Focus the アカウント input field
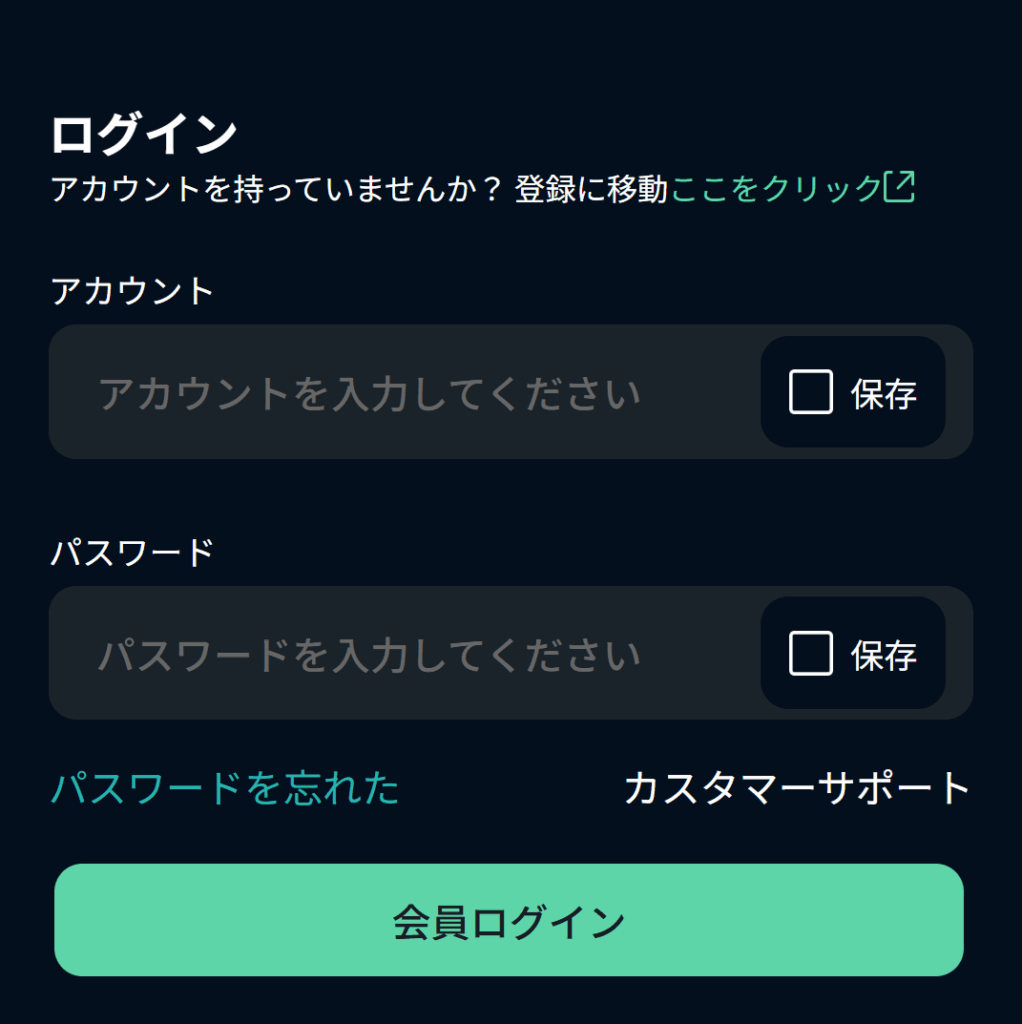 (x=400, y=392)
